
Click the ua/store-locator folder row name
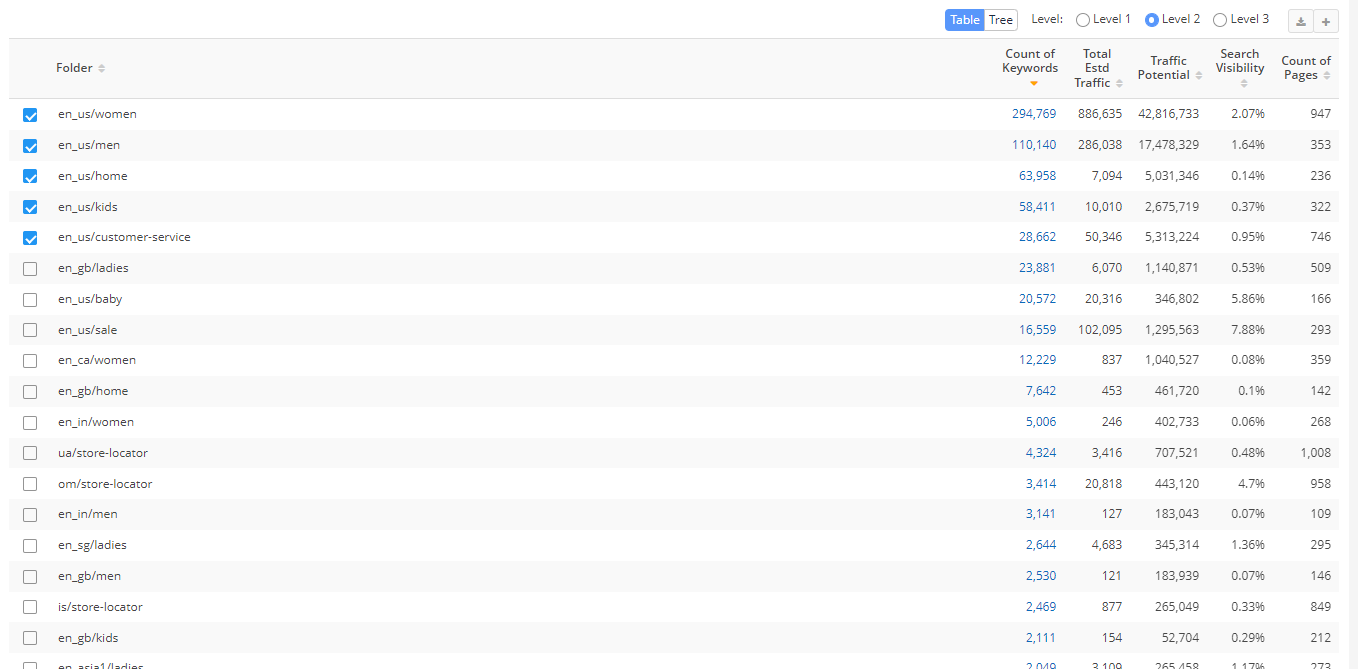[x=103, y=453]
